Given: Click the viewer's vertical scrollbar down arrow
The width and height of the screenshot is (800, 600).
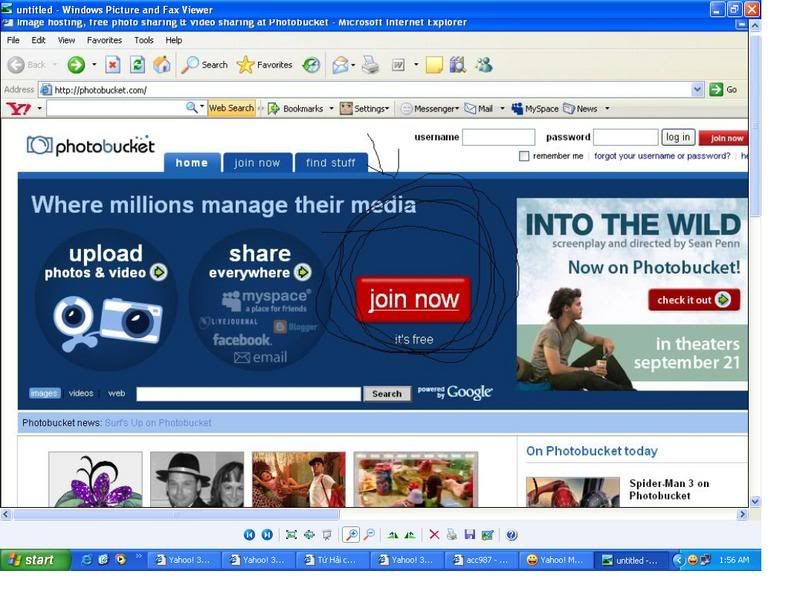Looking at the screenshot, I should point(755,502).
